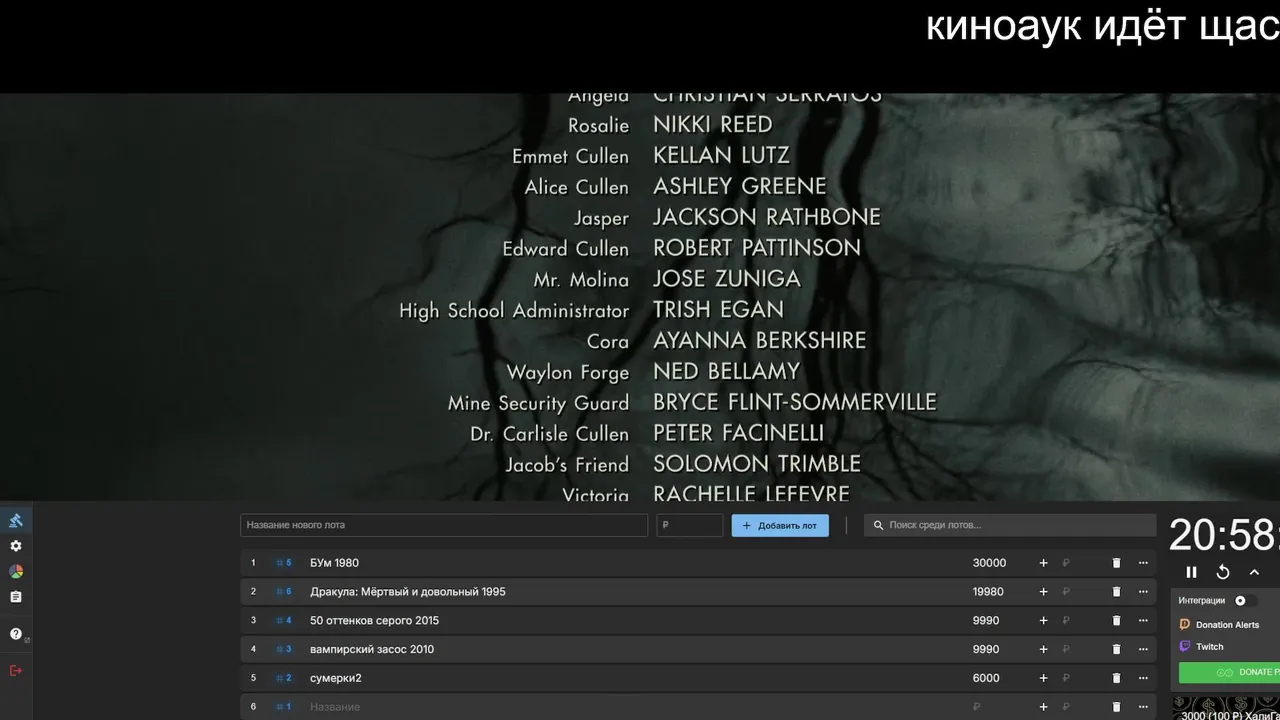Click the red logout icon in sidebar
Viewport: 1280px width, 720px height.
[16, 670]
